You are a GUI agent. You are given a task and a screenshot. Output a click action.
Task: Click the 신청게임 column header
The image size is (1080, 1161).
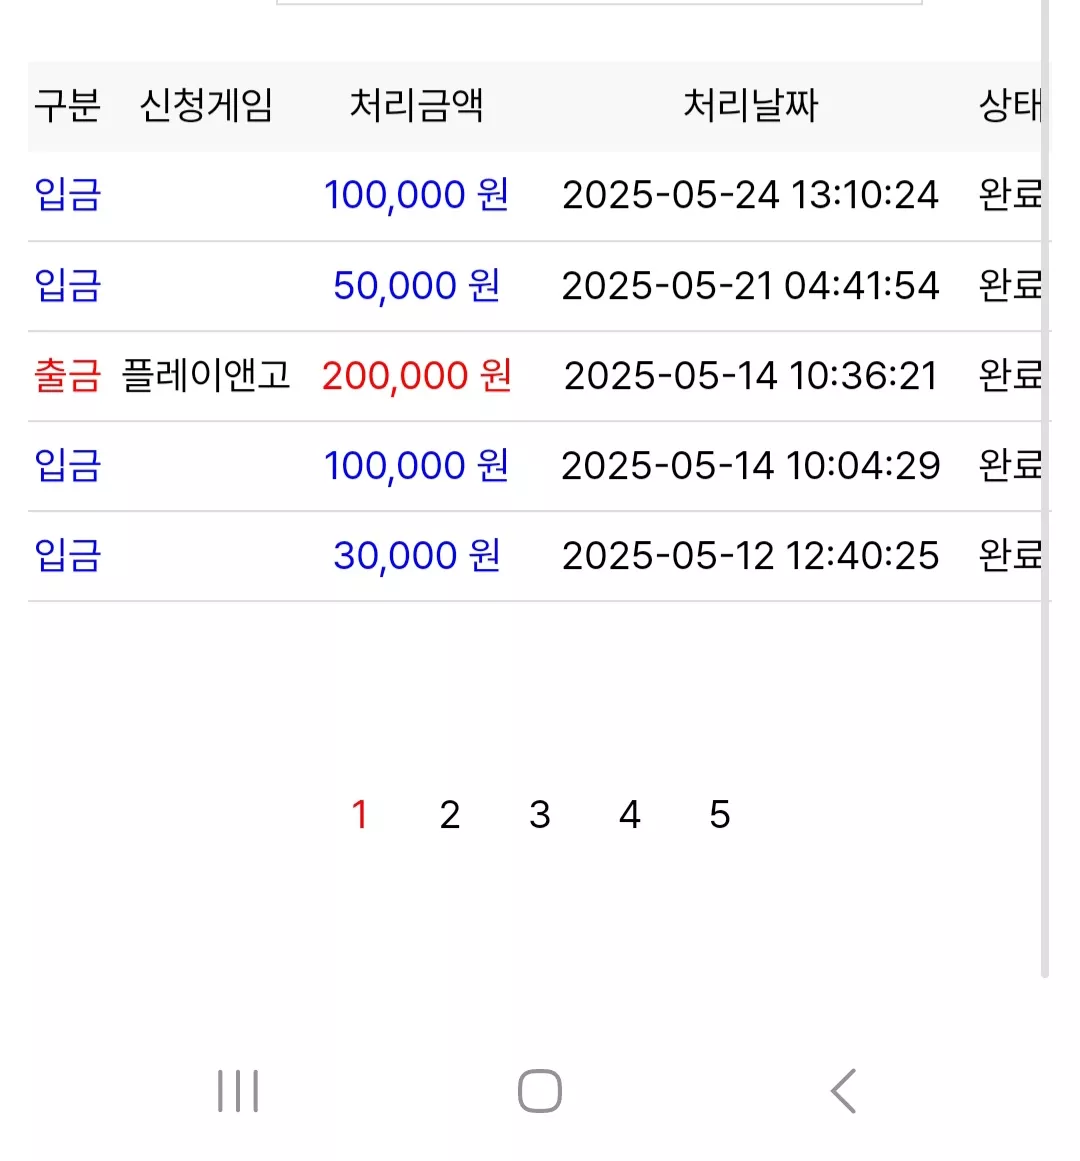(207, 105)
